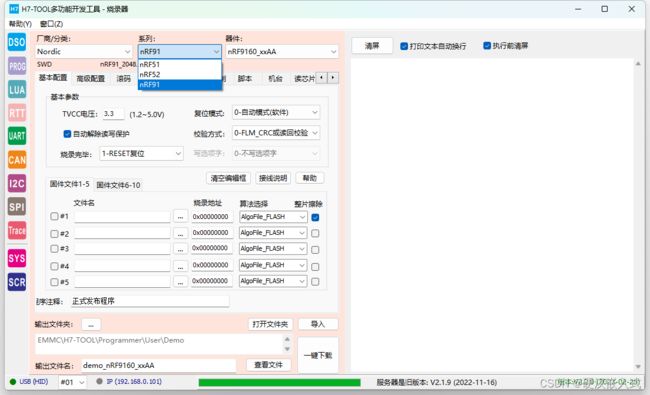Open the Trace sidebar icon

17,230
